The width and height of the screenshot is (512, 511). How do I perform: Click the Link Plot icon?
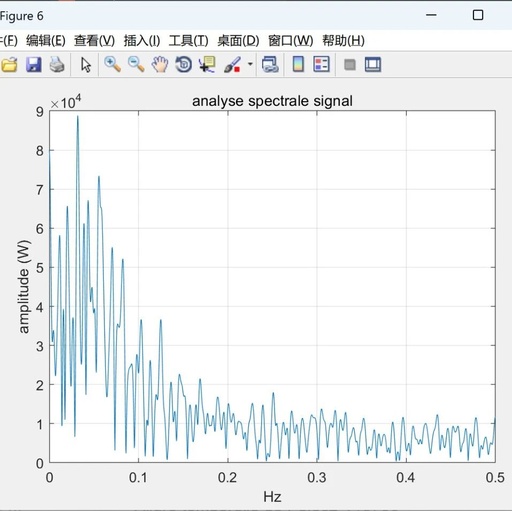[270, 64]
